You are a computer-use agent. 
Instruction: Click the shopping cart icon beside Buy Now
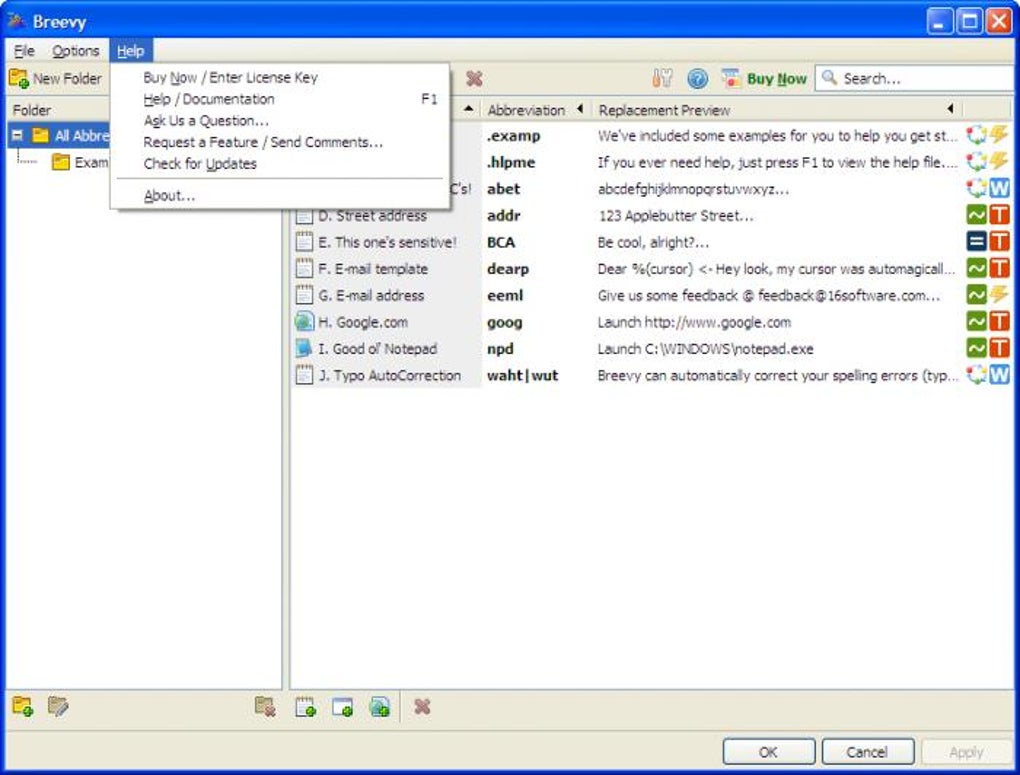(731, 79)
